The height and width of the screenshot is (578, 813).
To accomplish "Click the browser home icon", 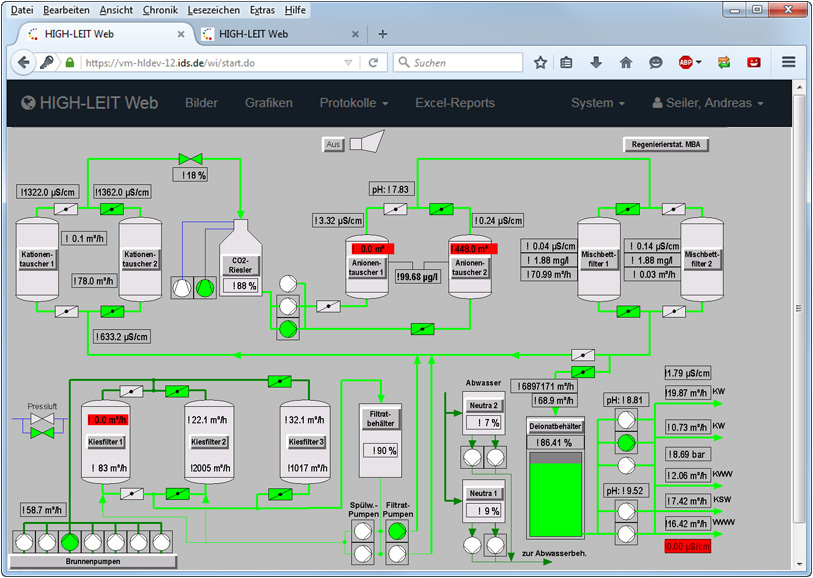I will [625, 62].
